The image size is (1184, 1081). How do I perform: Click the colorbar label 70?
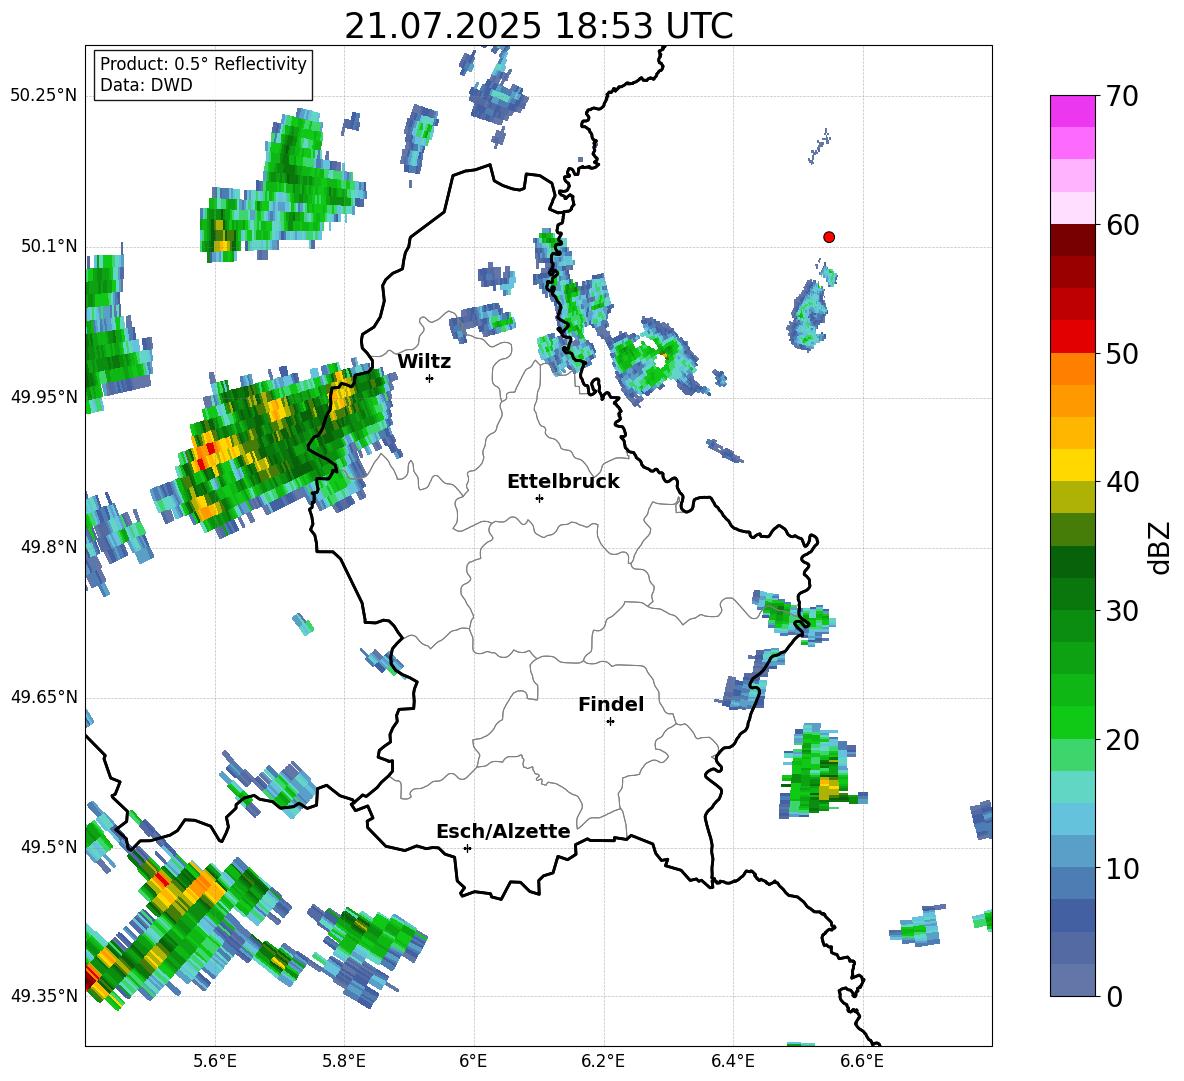[x=1122, y=97]
